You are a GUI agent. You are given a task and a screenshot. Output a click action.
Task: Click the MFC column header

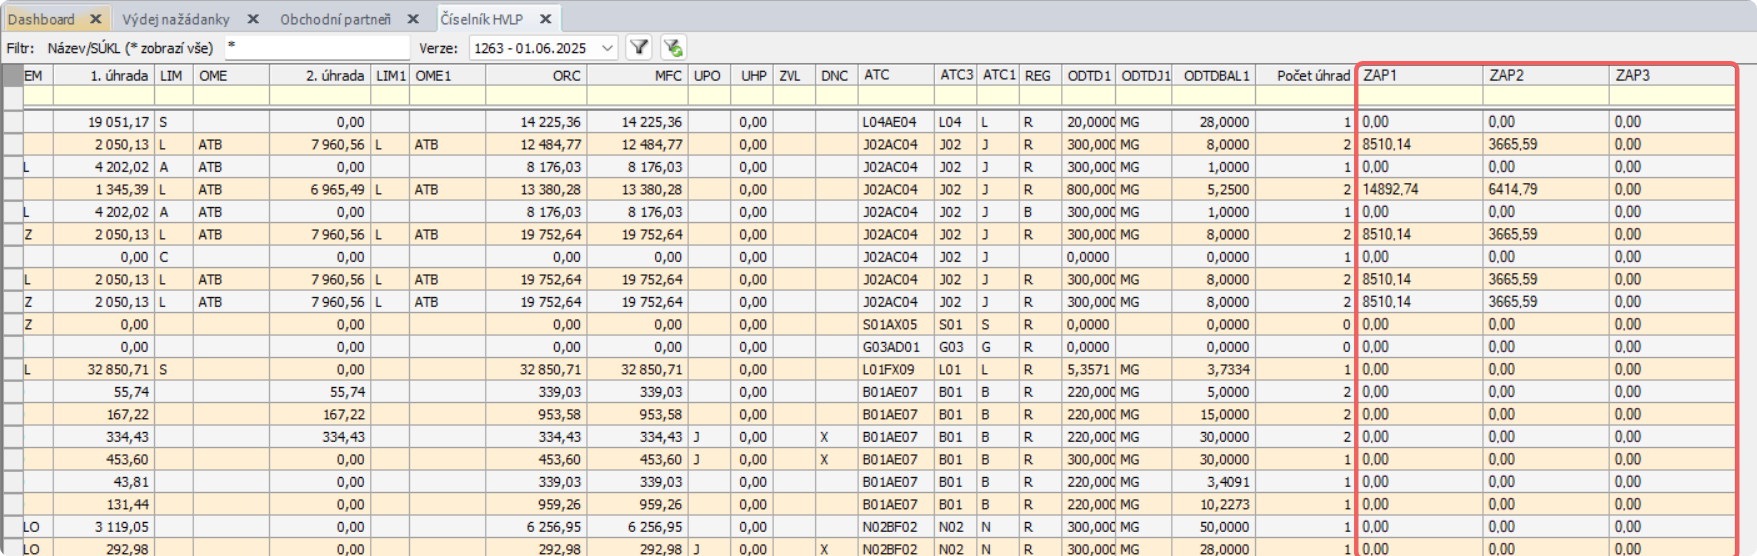pos(638,75)
